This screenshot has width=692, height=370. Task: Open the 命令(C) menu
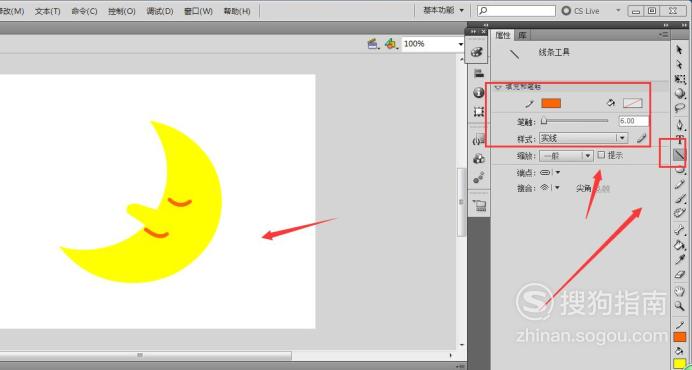tap(84, 11)
